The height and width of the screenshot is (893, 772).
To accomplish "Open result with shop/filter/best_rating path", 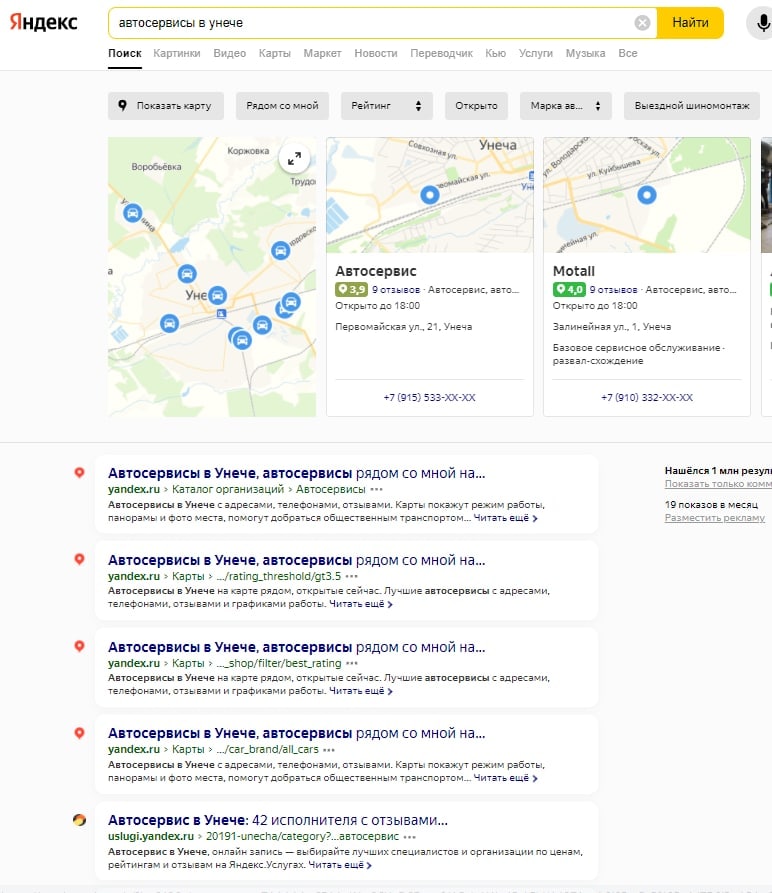I will click(297, 647).
